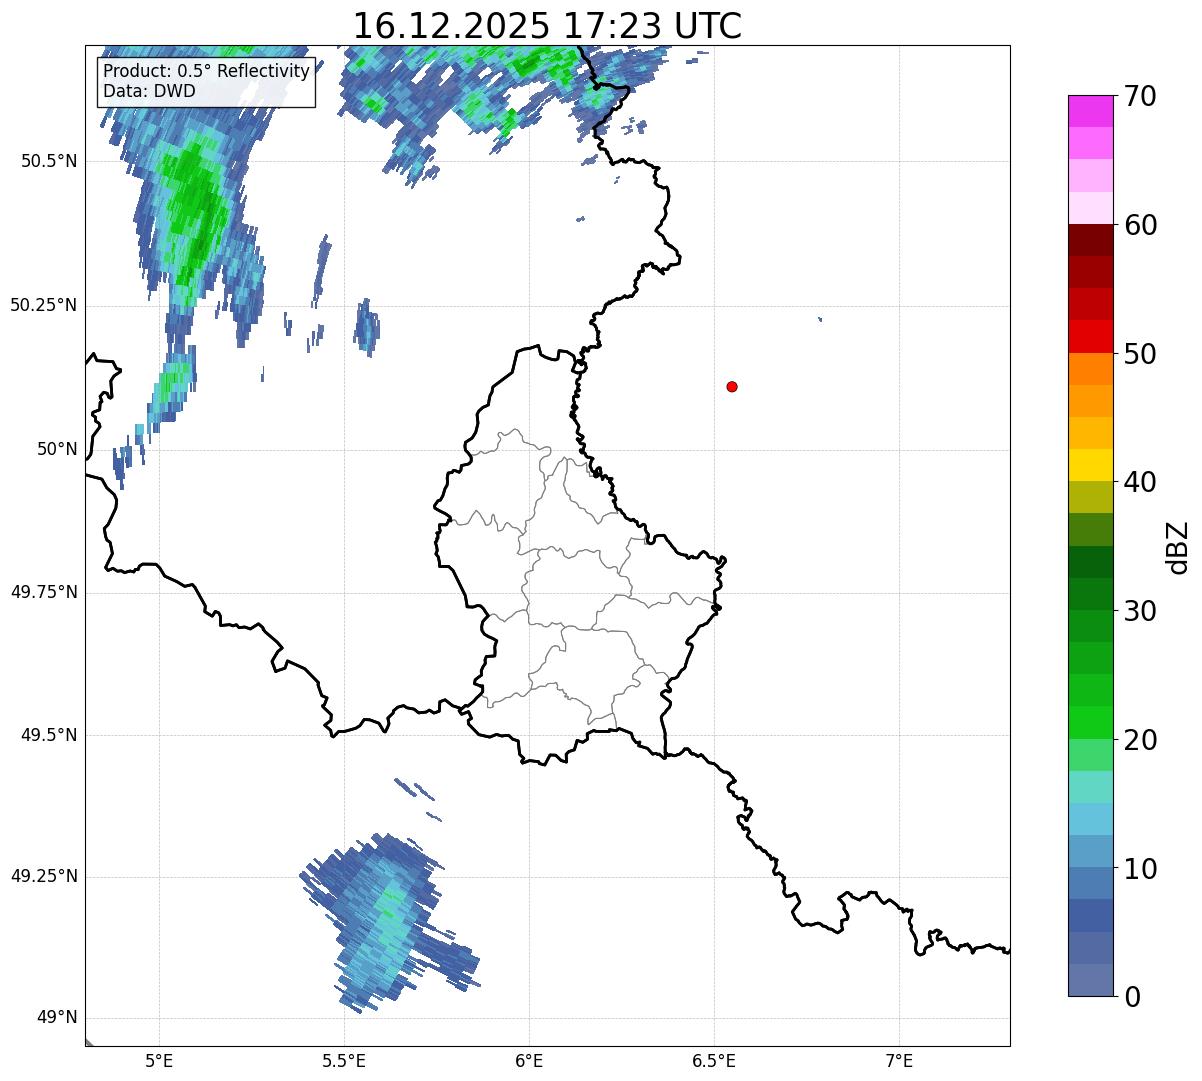Viewport: 1202px width, 1081px height.
Task: Click the 49.5°N latitude label
Action: [49, 735]
